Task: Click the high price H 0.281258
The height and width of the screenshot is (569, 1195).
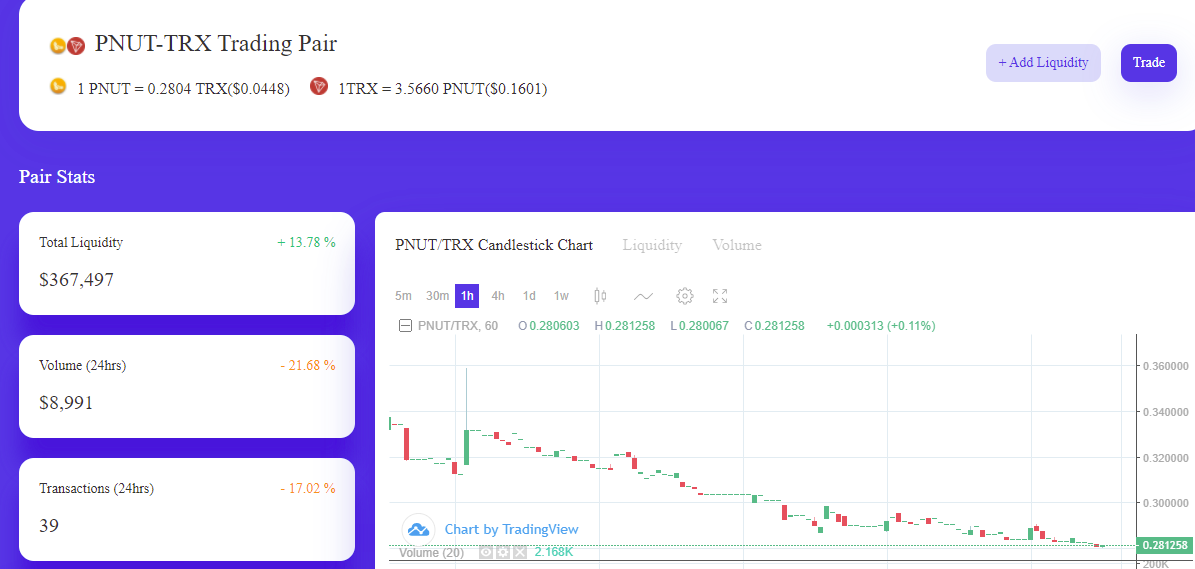Action: click(x=624, y=326)
